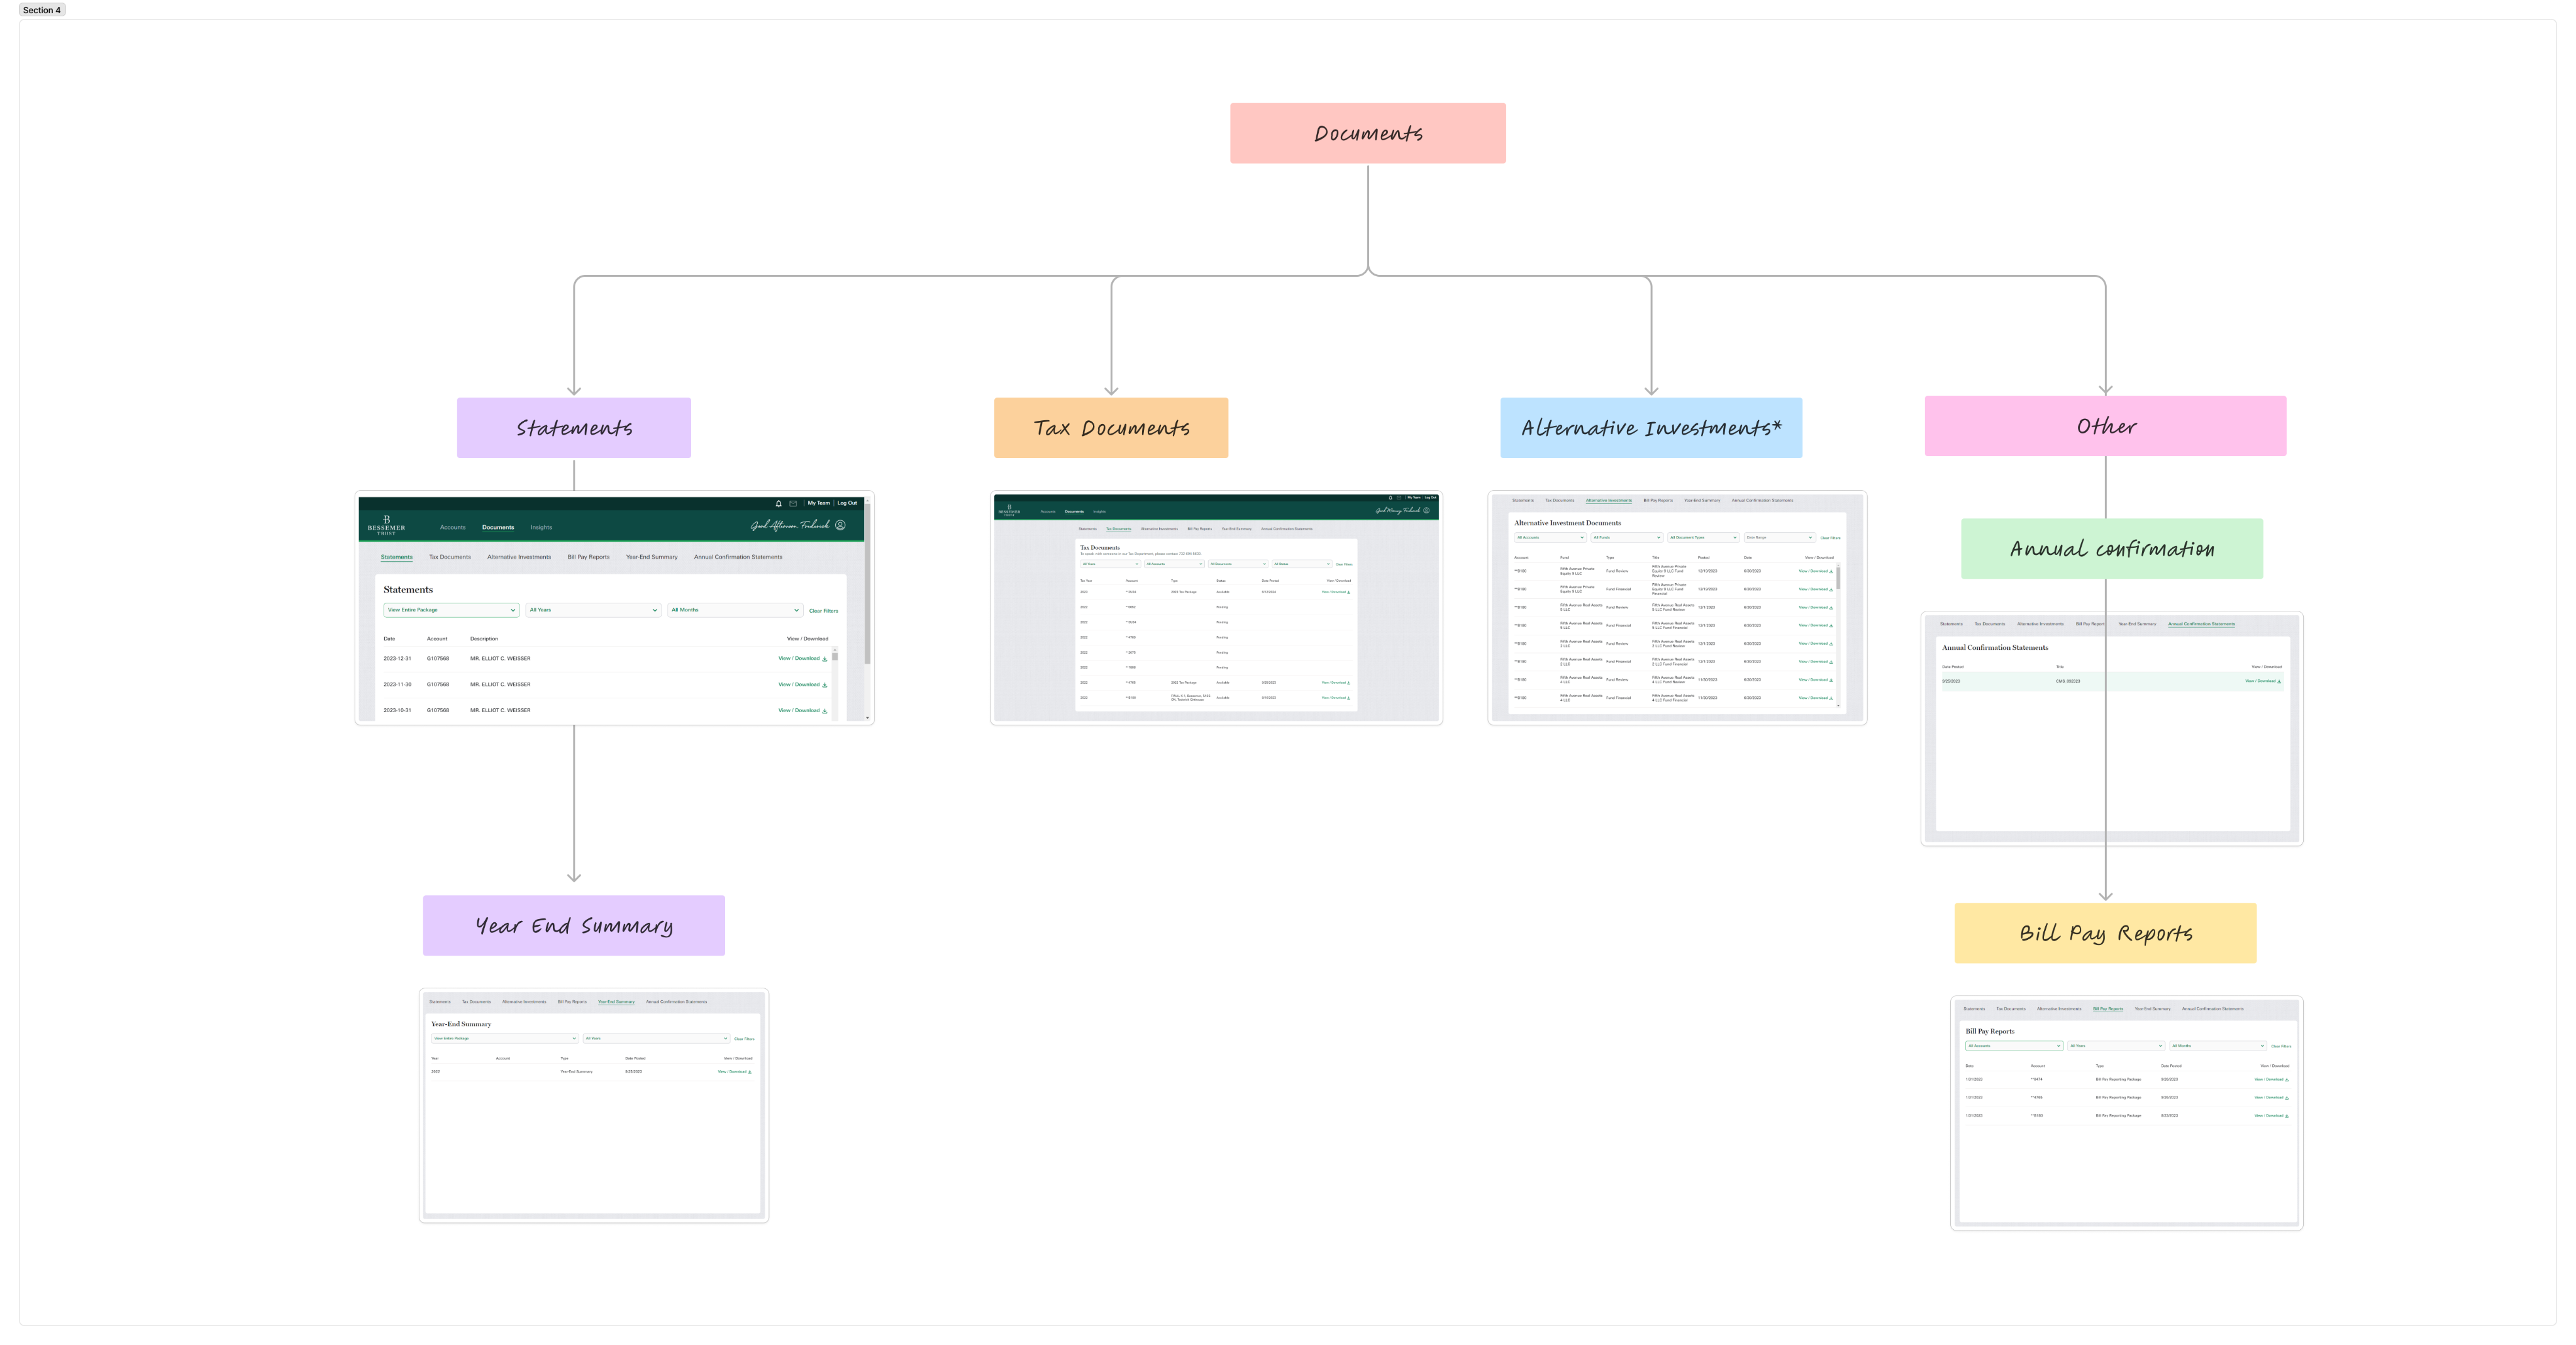
Task: Select the pink Other sticky note
Action: [x=2106, y=426]
